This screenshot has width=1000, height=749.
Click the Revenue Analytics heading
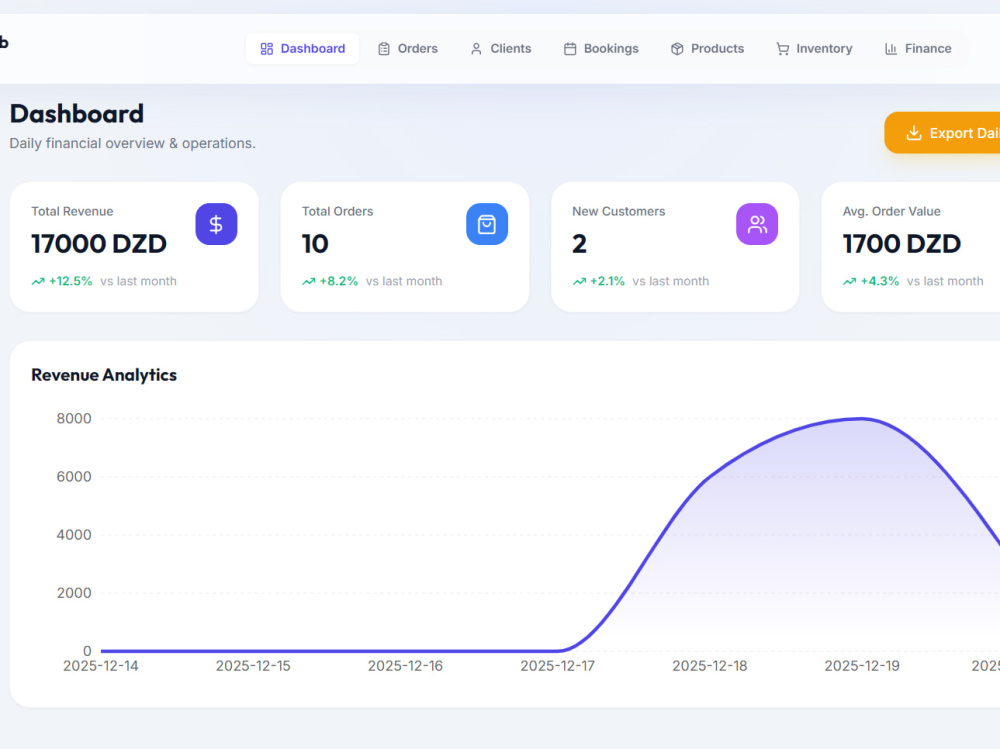click(x=104, y=375)
